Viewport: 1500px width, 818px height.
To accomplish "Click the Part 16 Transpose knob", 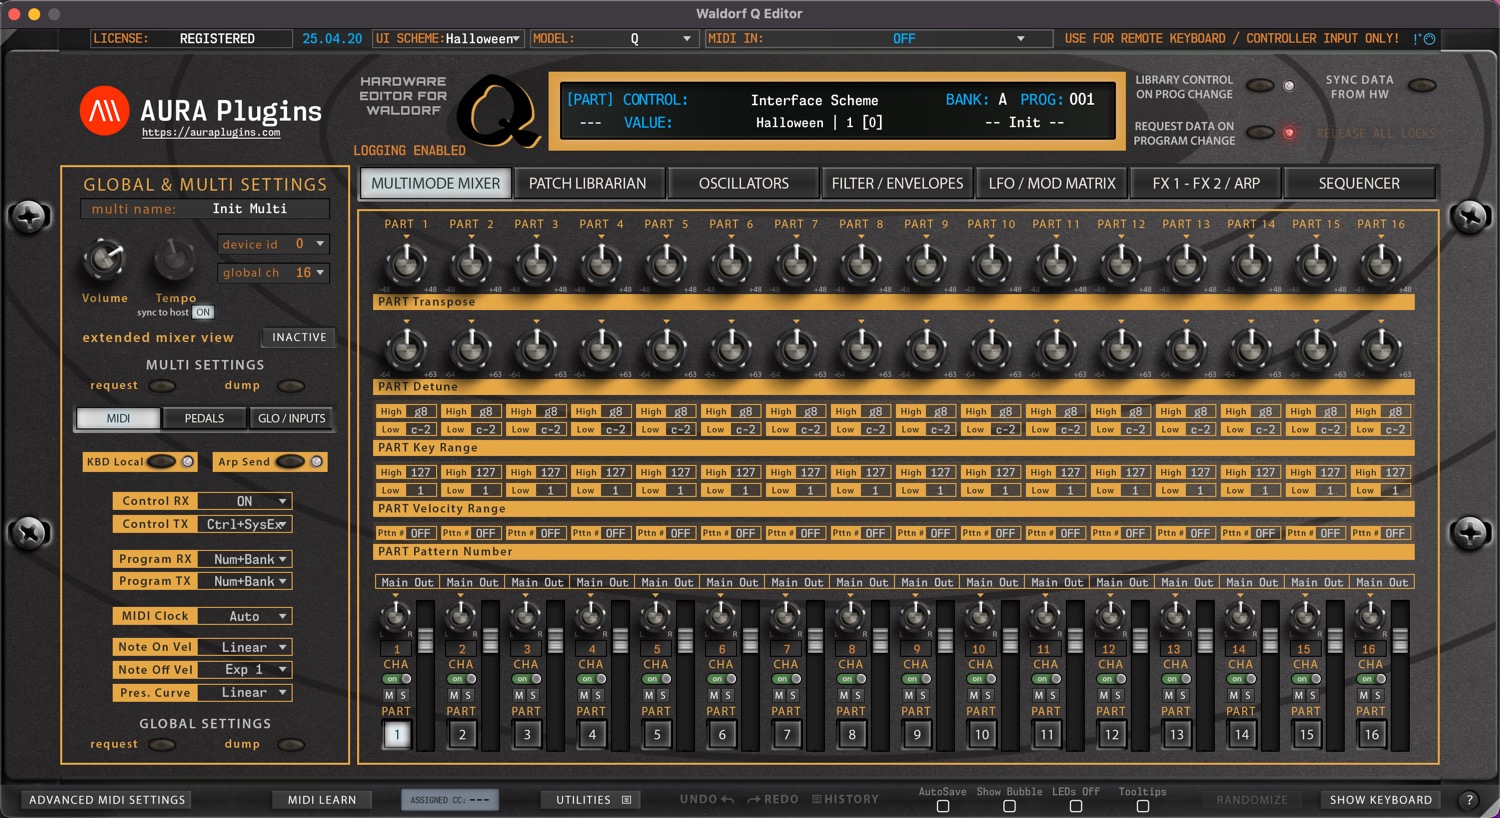I will click(1381, 264).
